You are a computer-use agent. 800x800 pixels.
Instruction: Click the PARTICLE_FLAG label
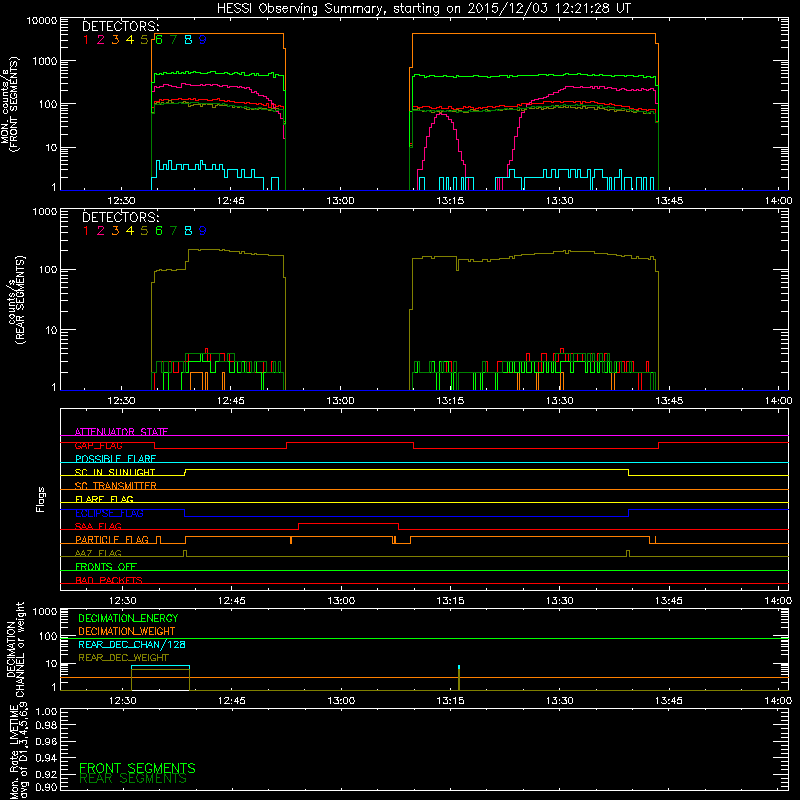[x=112, y=540]
